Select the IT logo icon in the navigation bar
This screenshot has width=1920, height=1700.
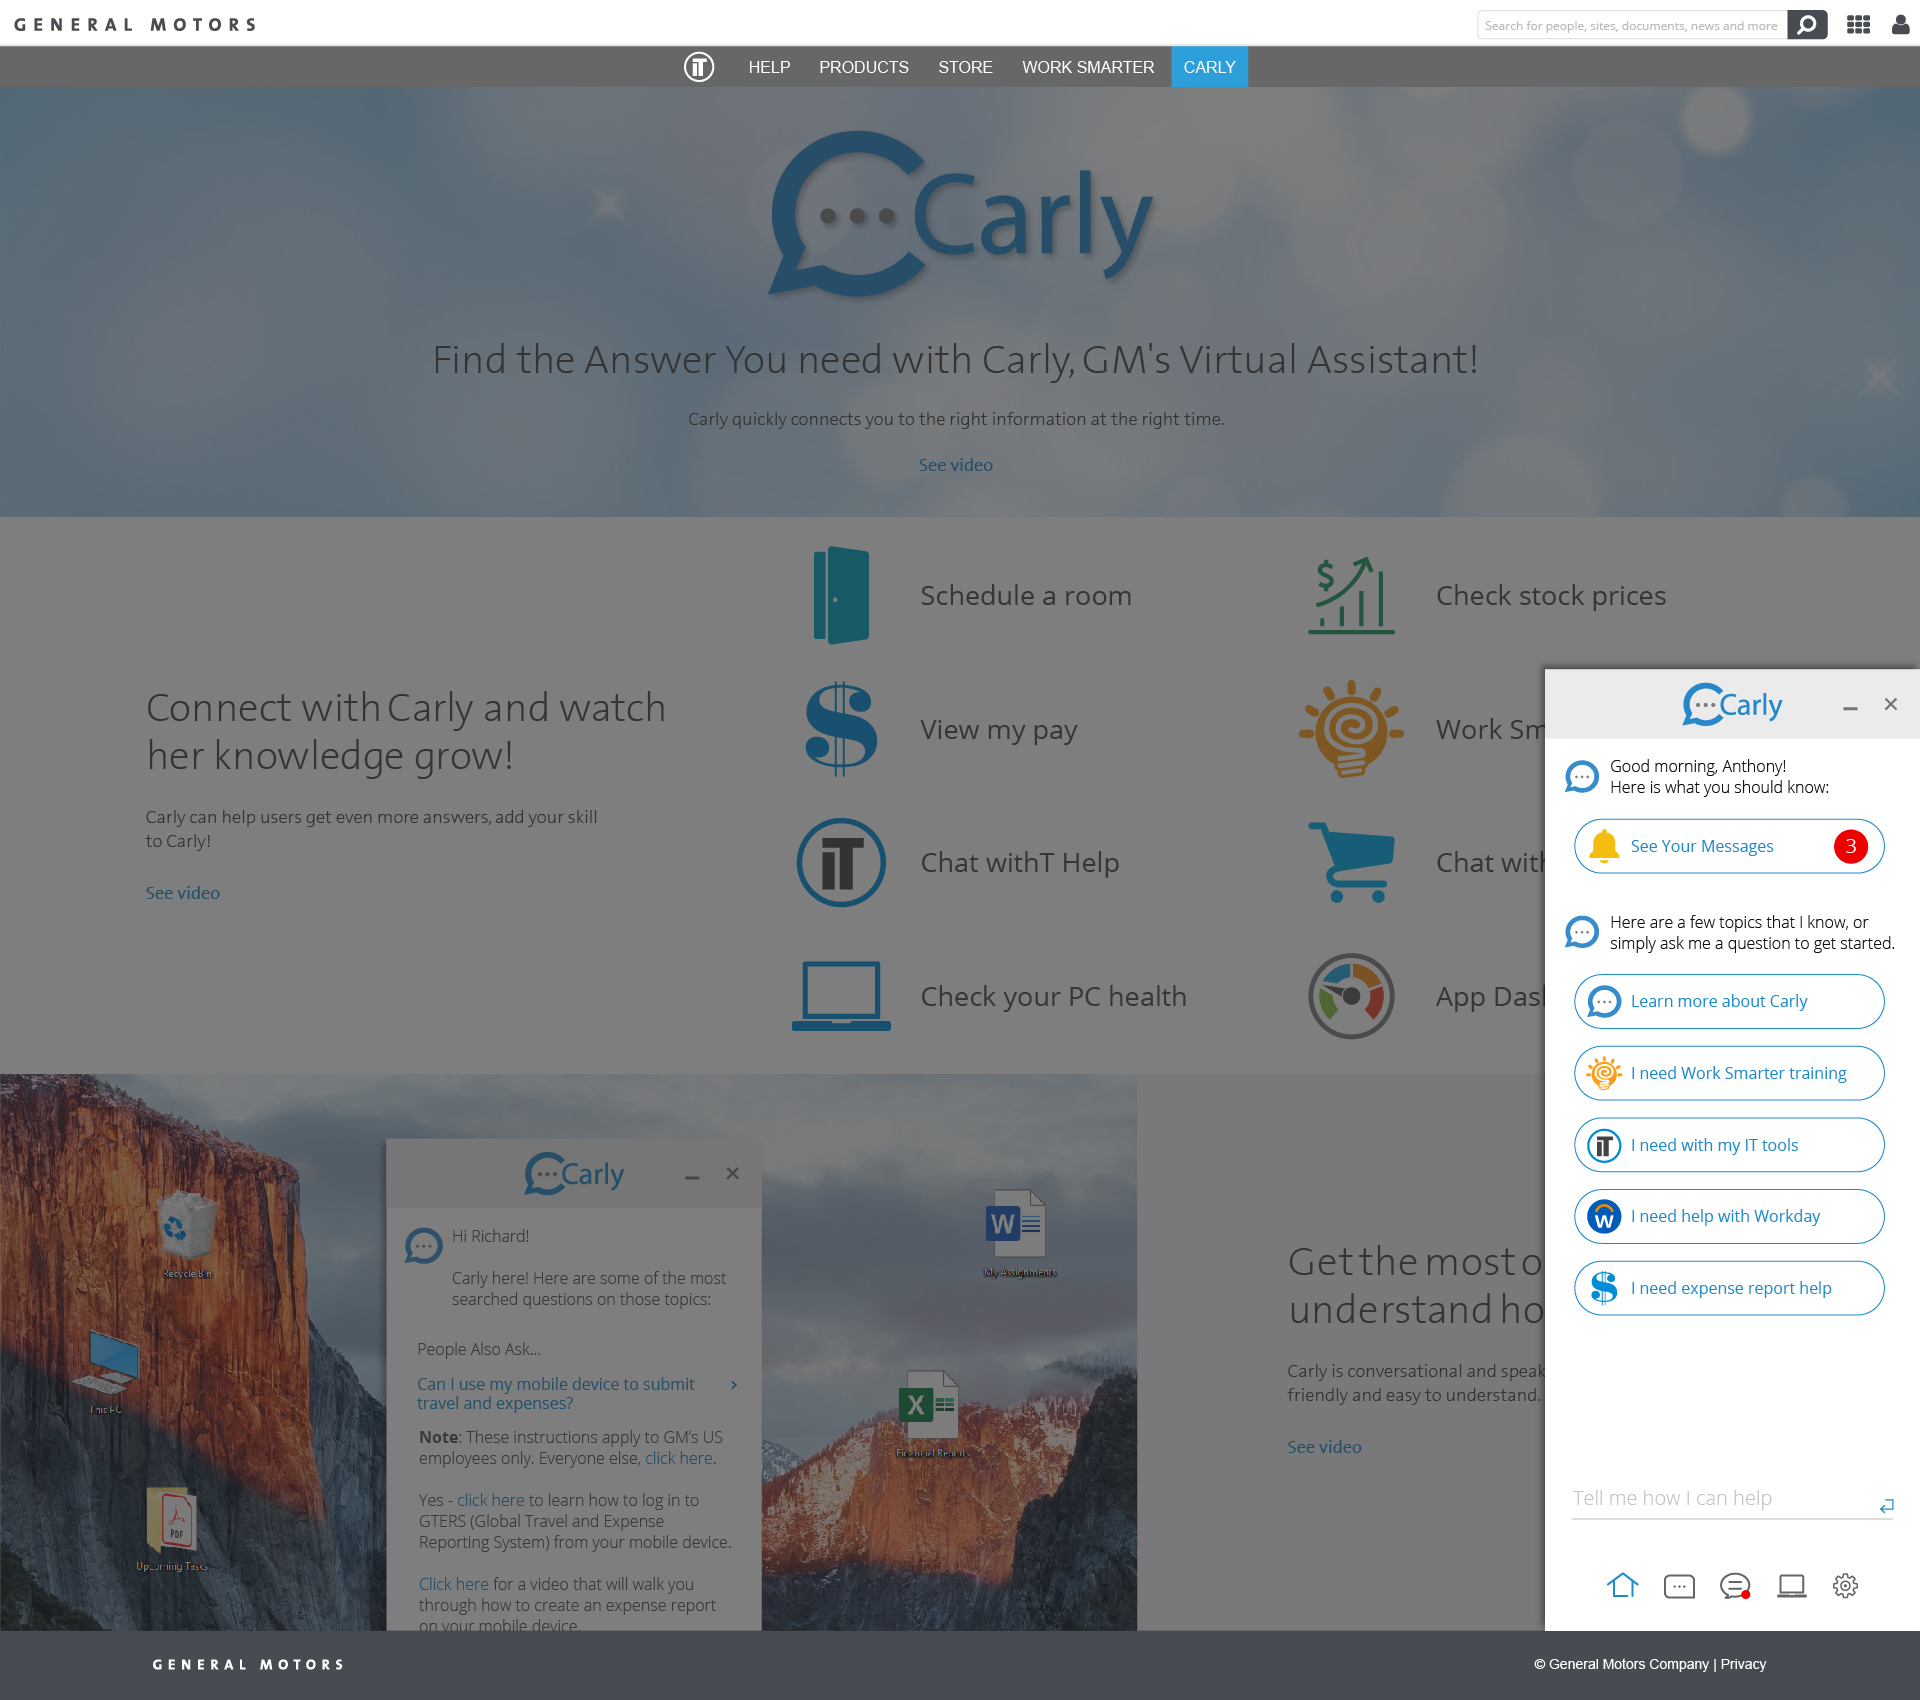pos(699,67)
